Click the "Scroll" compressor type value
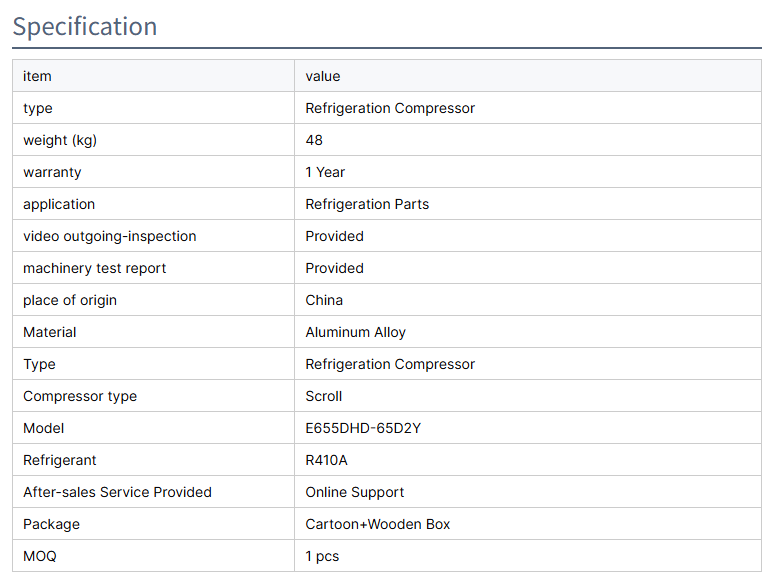The width and height of the screenshot is (778, 581). coord(324,396)
